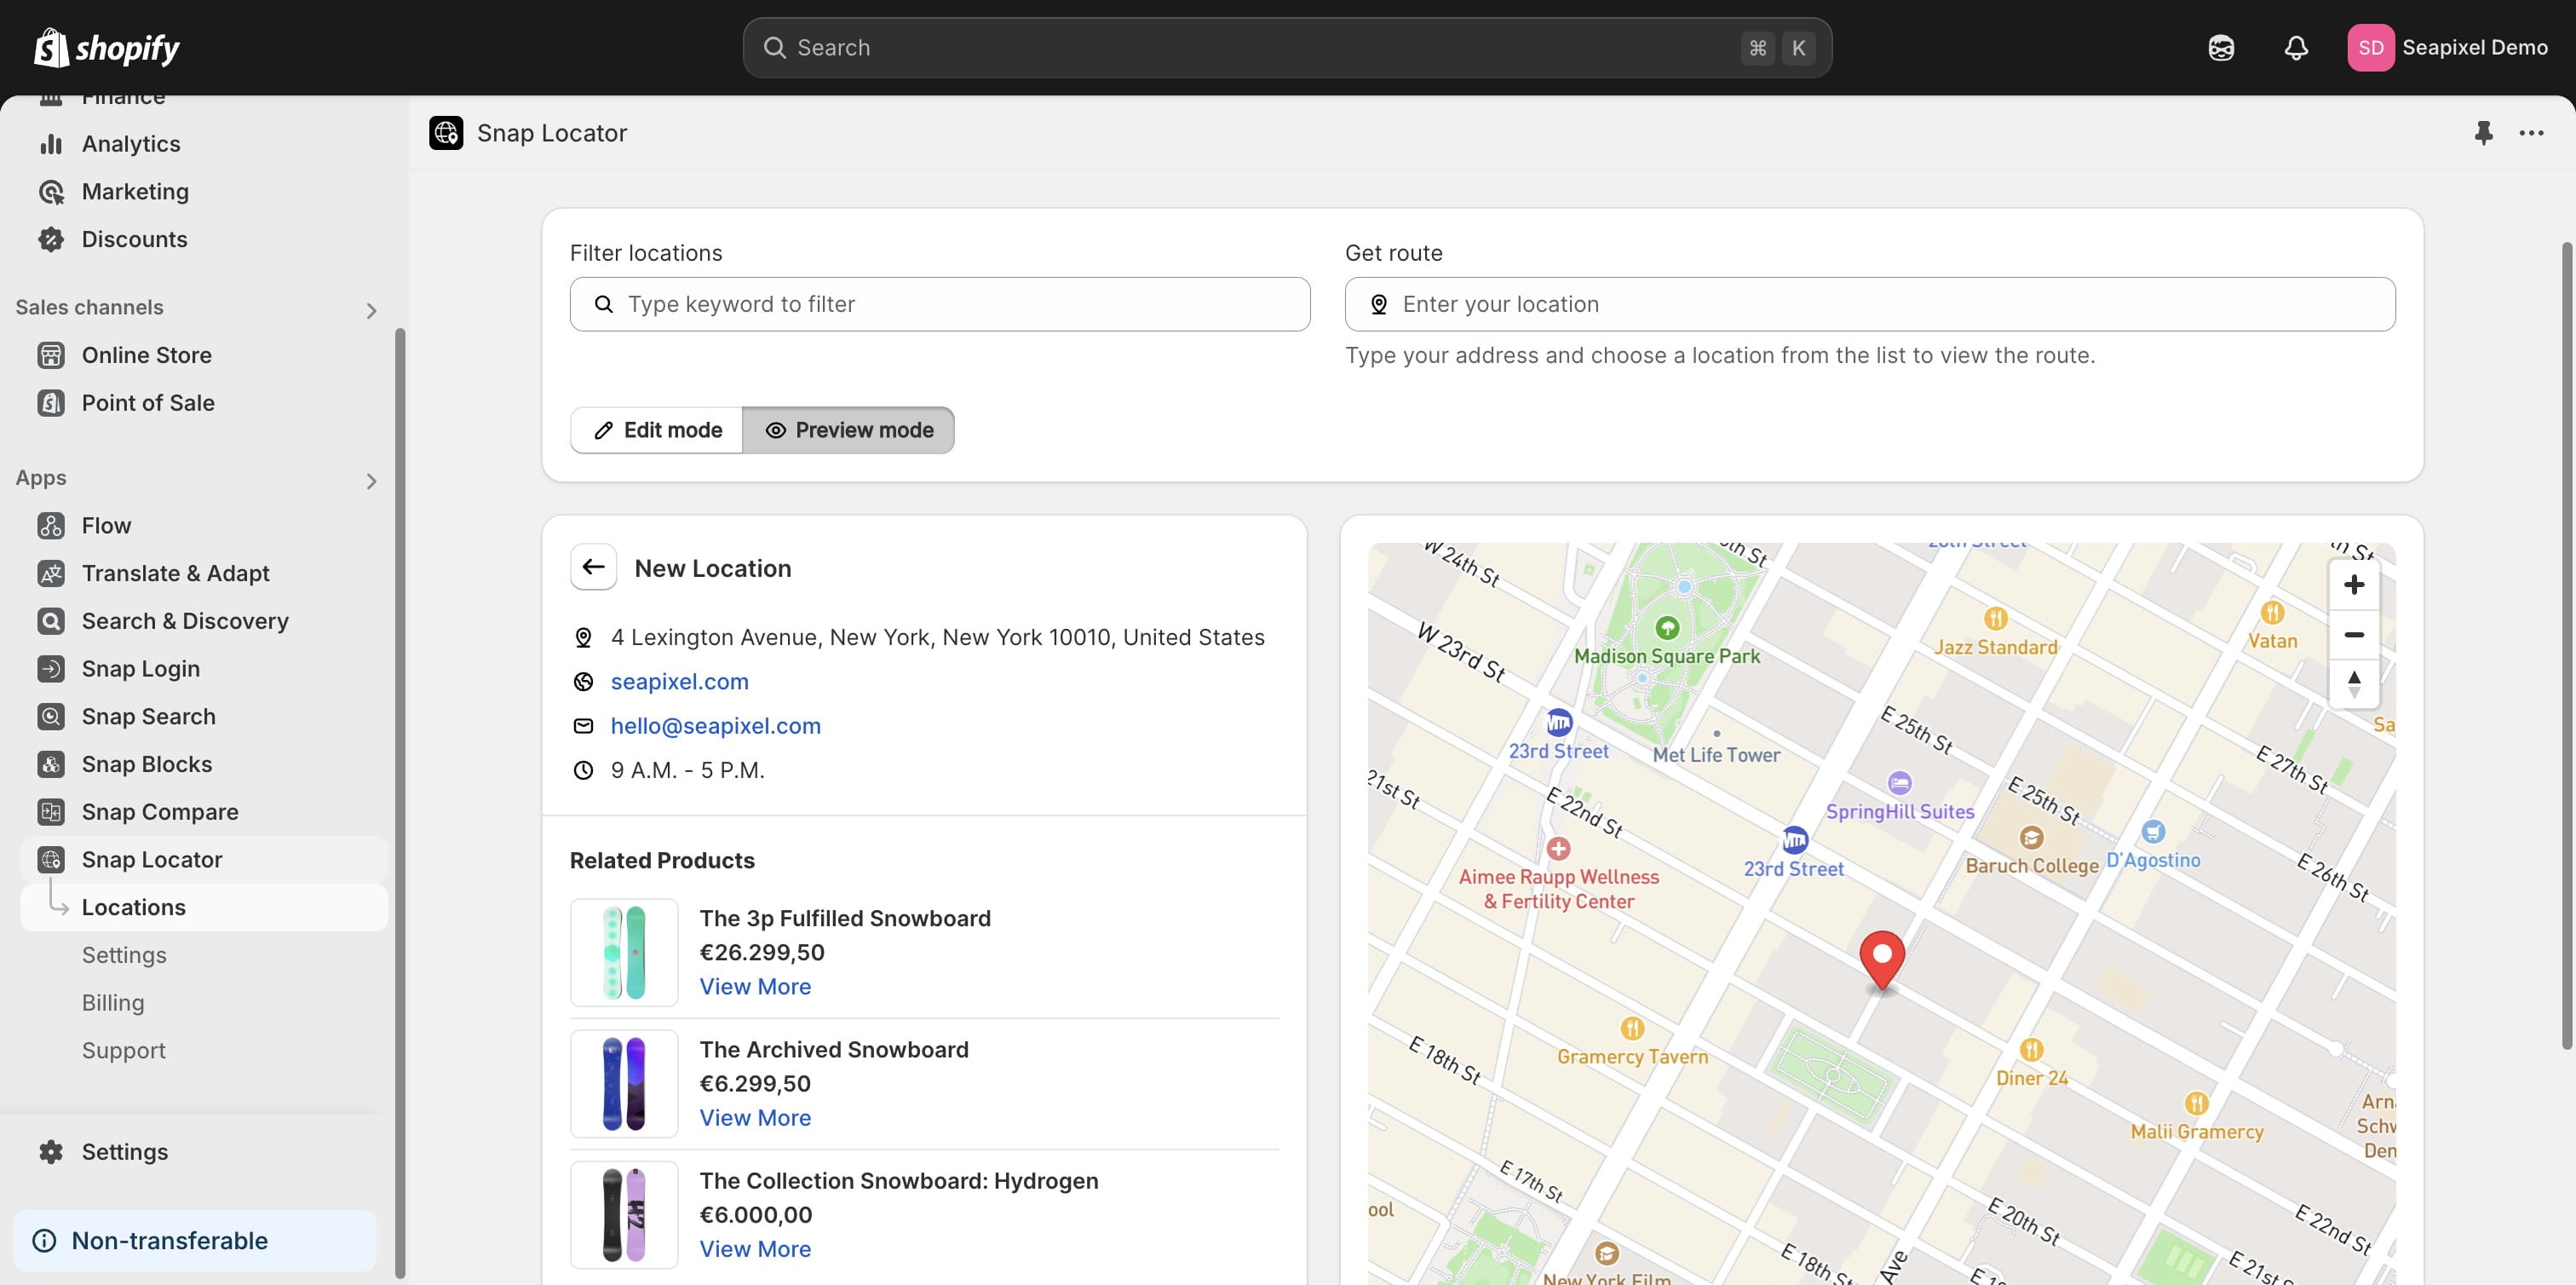The image size is (2576, 1285).
Task: Click the Enter your location field
Action: [x=1869, y=304]
